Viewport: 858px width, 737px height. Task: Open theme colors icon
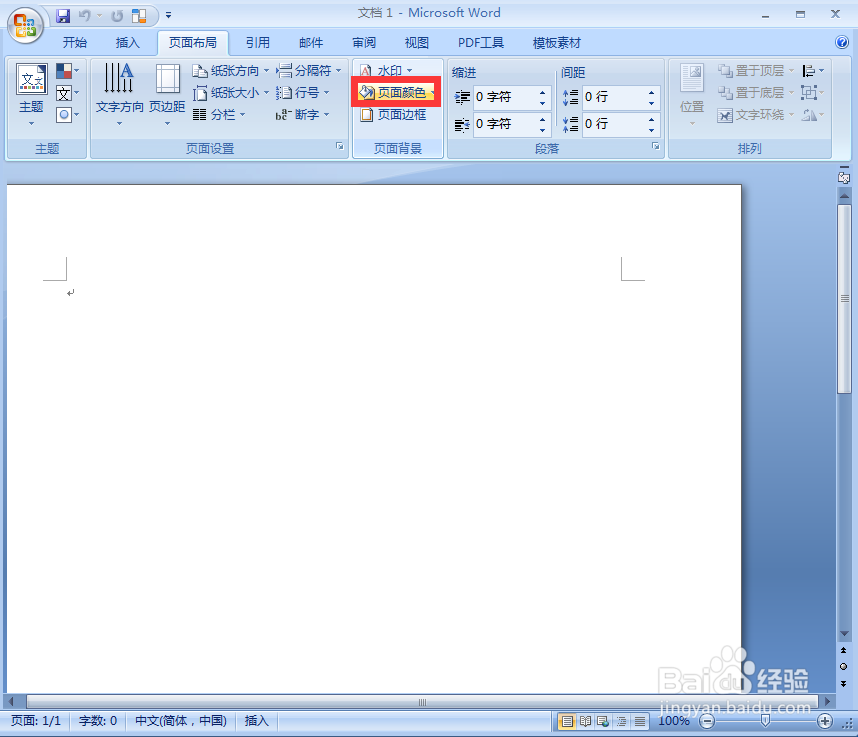pos(67,71)
